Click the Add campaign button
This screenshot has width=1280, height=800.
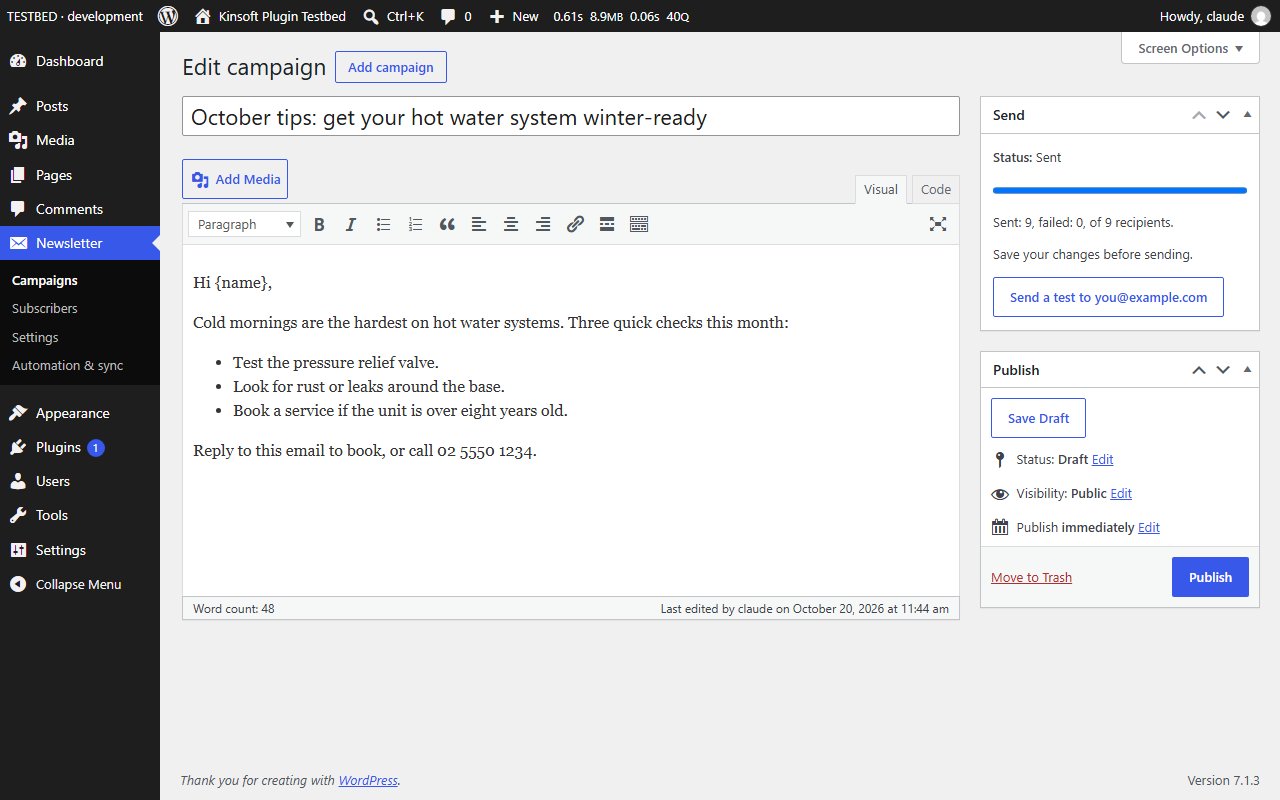[391, 67]
